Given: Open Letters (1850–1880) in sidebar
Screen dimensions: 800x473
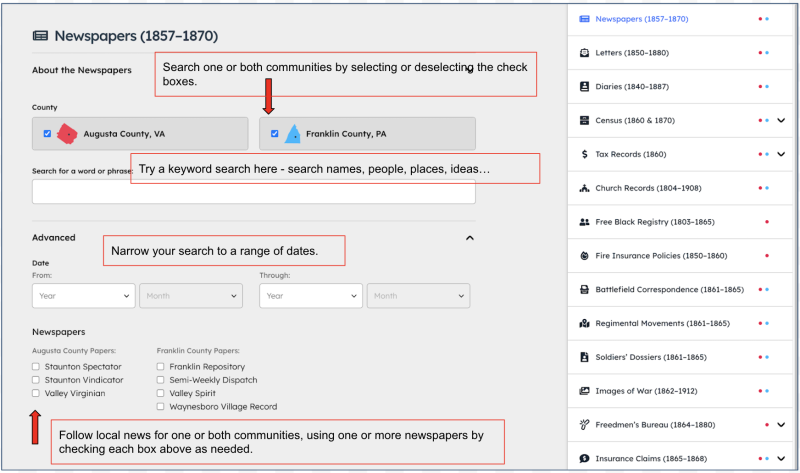Looking at the screenshot, I should tap(632, 53).
